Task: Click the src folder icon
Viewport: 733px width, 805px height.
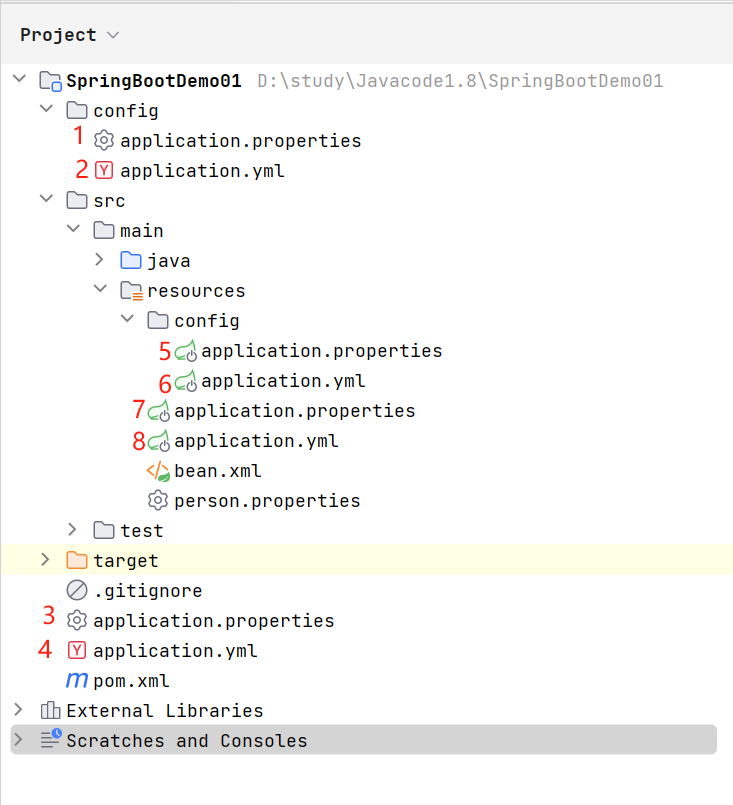Action: (77, 200)
